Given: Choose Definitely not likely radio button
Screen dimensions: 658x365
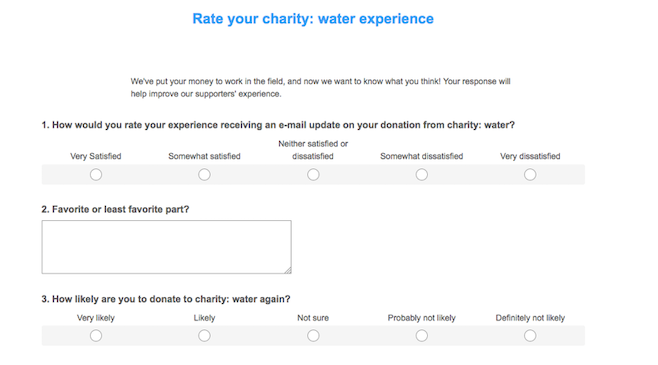Looking at the screenshot, I should tap(530, 336).
